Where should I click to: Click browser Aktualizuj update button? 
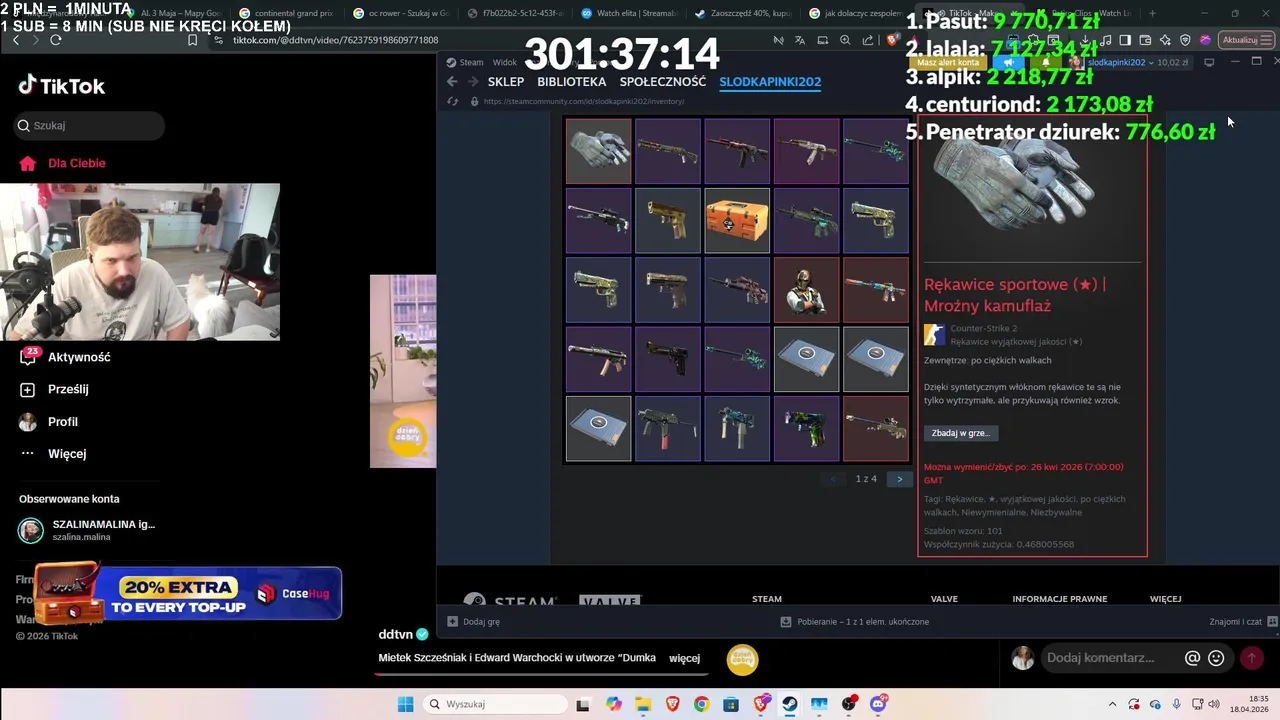1246,40
